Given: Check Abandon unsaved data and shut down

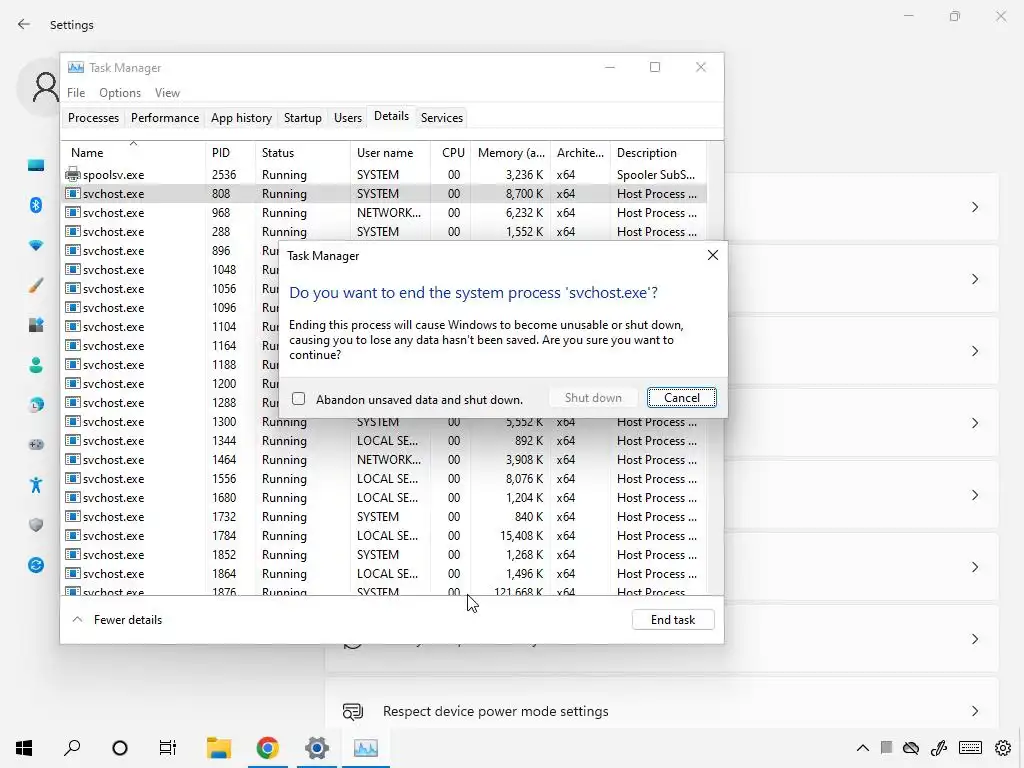Looking at the screenshot, I should pyautogui.click(x=298, y=399).
